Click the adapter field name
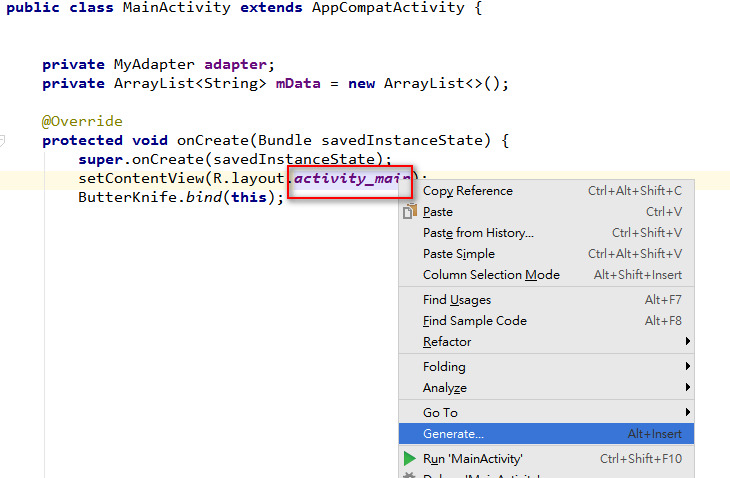730x478 pixels. (x=235, y=65)
